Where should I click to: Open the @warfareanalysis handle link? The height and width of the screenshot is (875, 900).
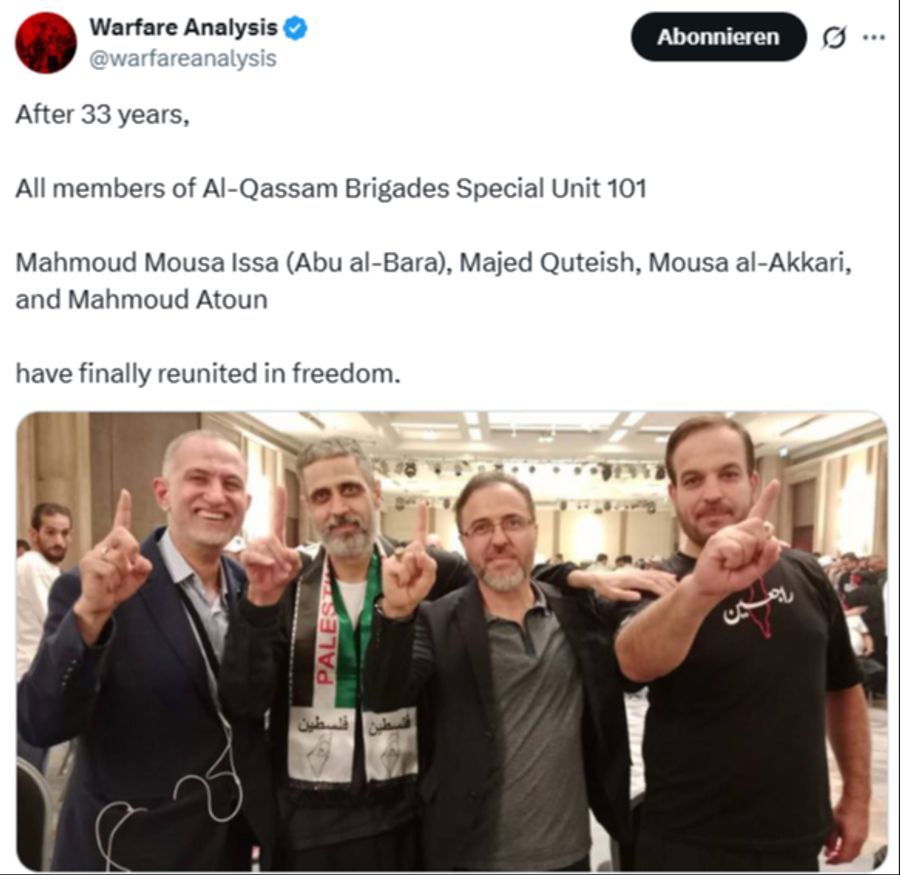(183, 59)
